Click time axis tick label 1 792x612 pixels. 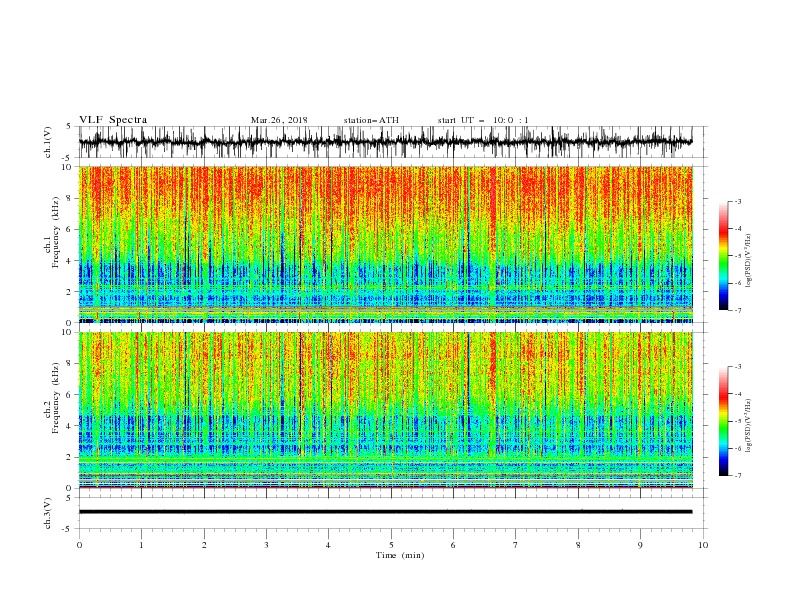point(141,545)
